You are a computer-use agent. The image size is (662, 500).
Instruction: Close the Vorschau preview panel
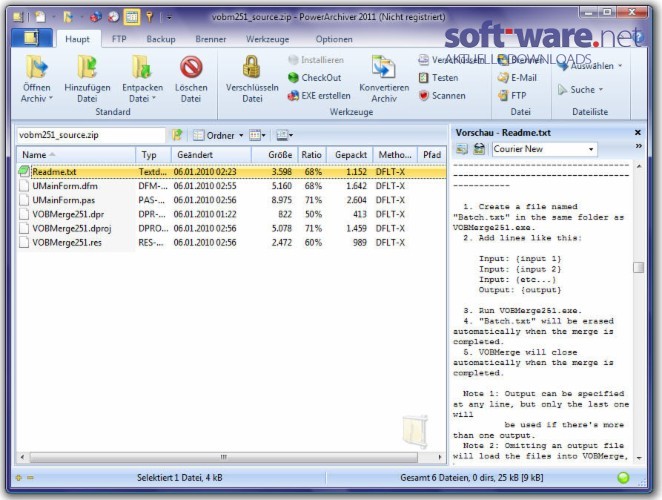pyautogui.click(x=638, y=133)
